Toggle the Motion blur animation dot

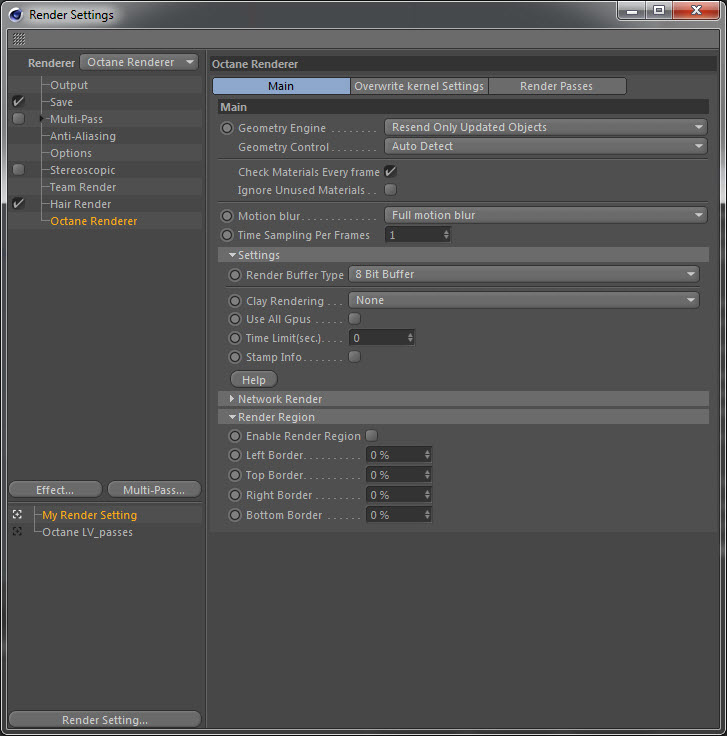(227, 216)
